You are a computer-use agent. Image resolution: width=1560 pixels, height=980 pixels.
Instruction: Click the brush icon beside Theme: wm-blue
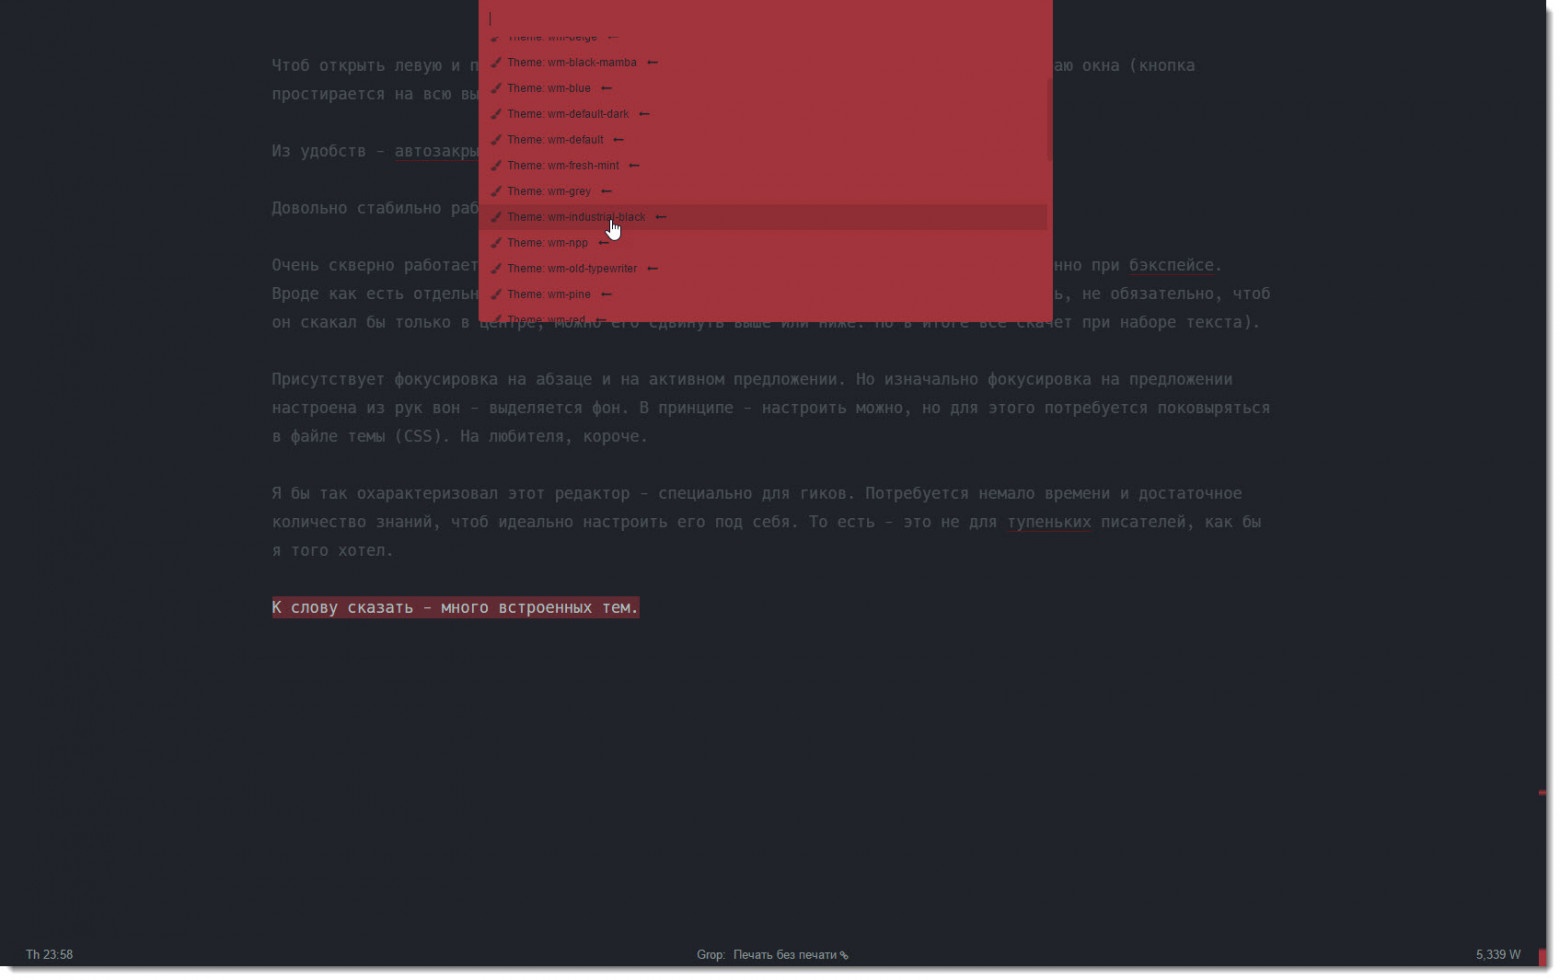click(x=496, y=88)
